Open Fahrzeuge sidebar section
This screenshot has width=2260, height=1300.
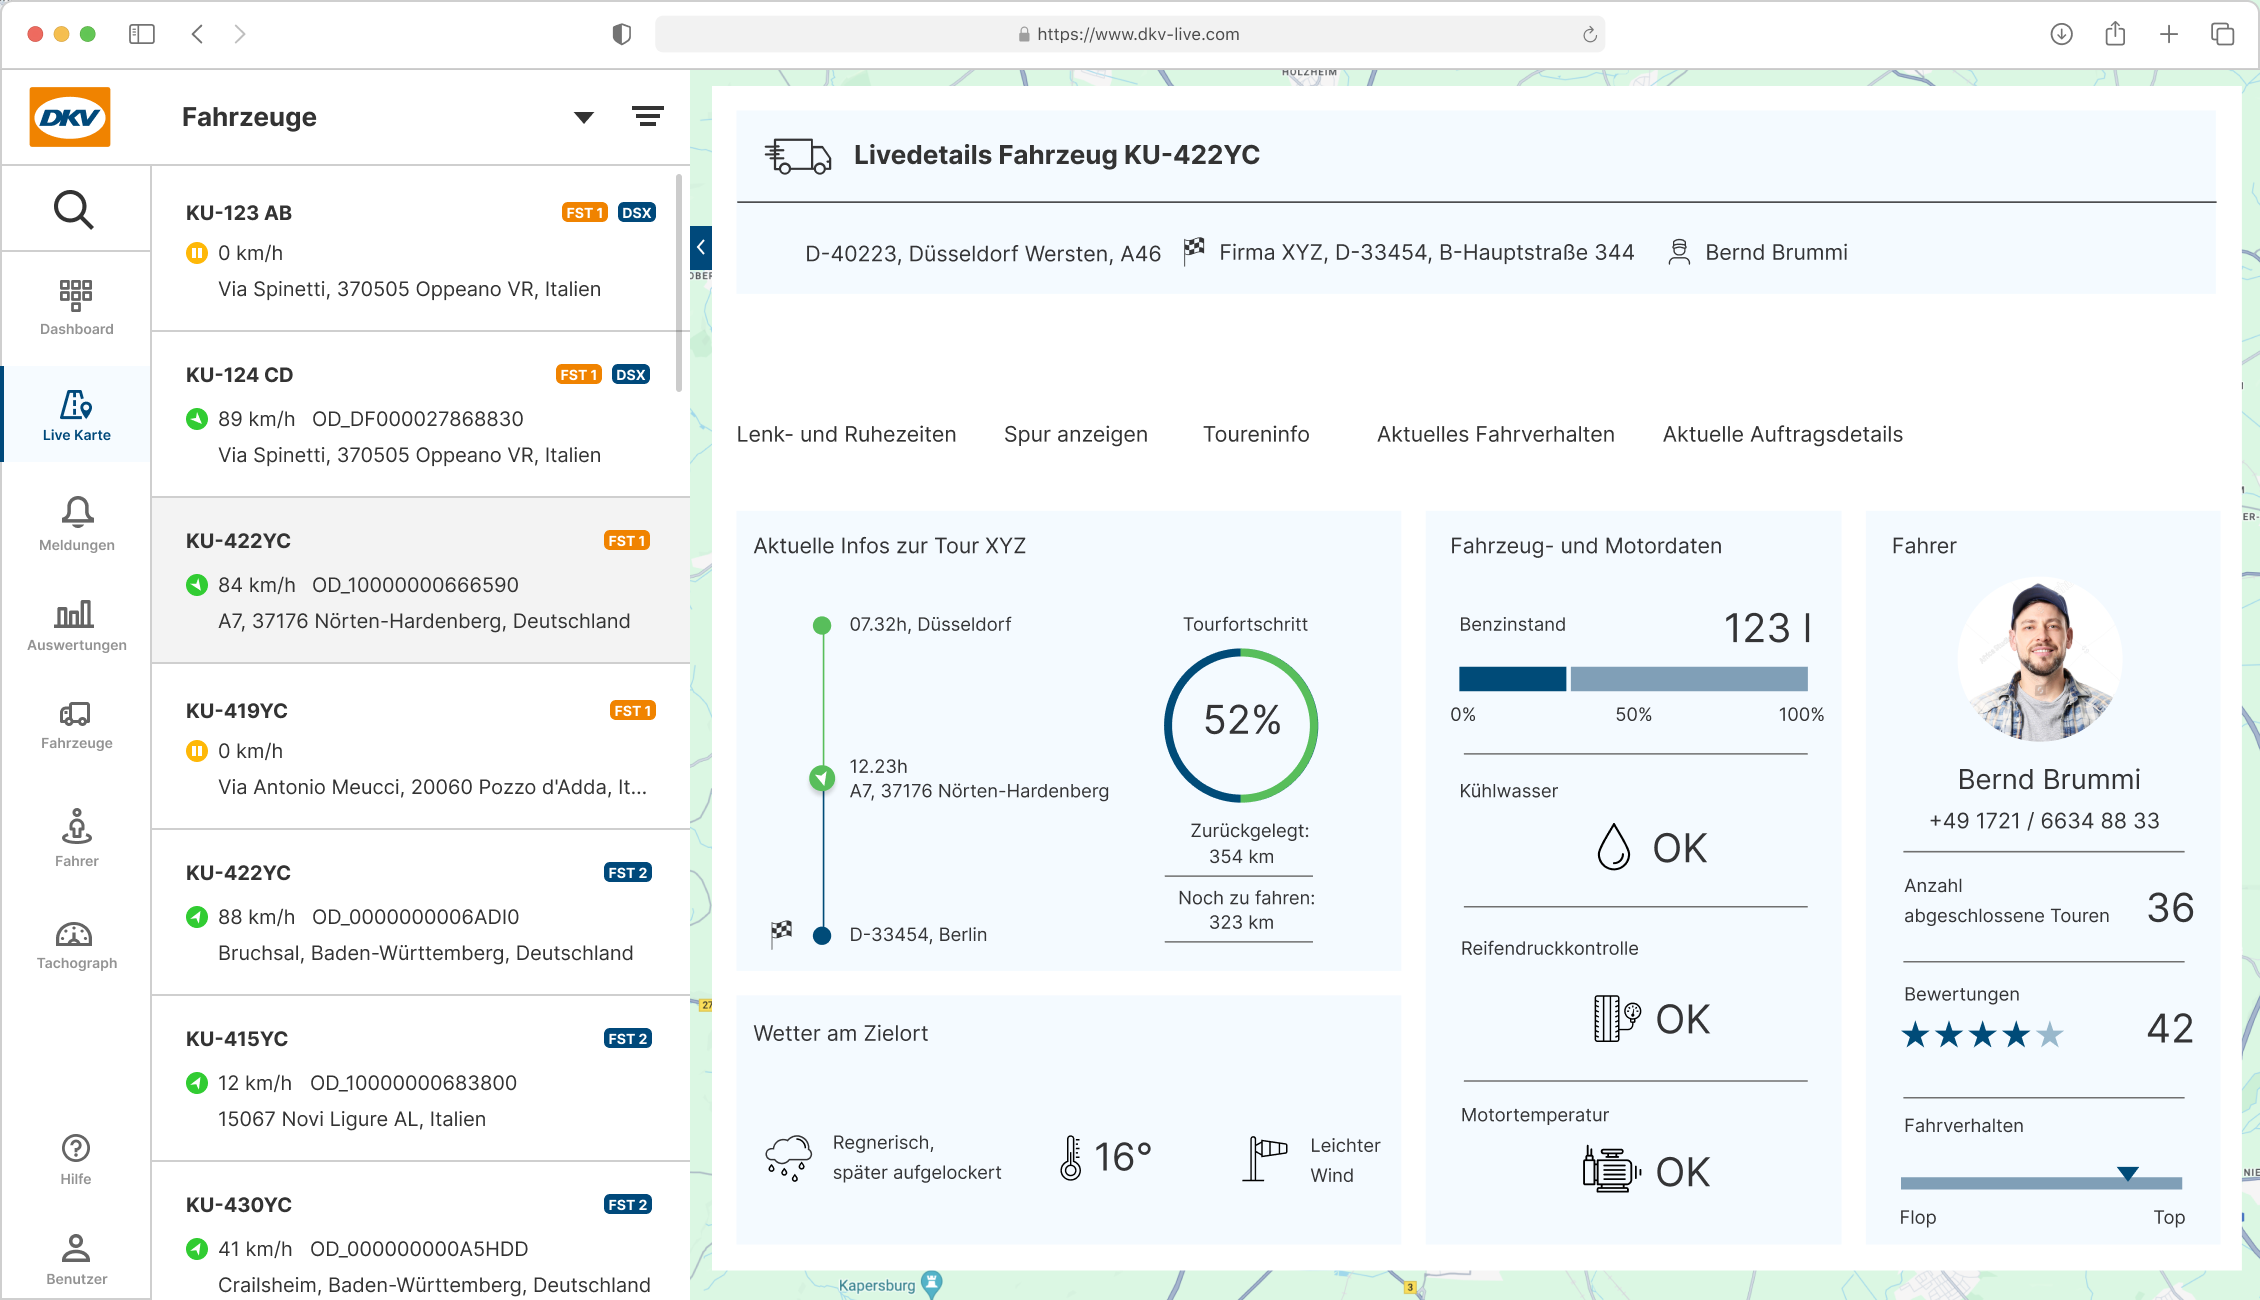click(77, 726)
